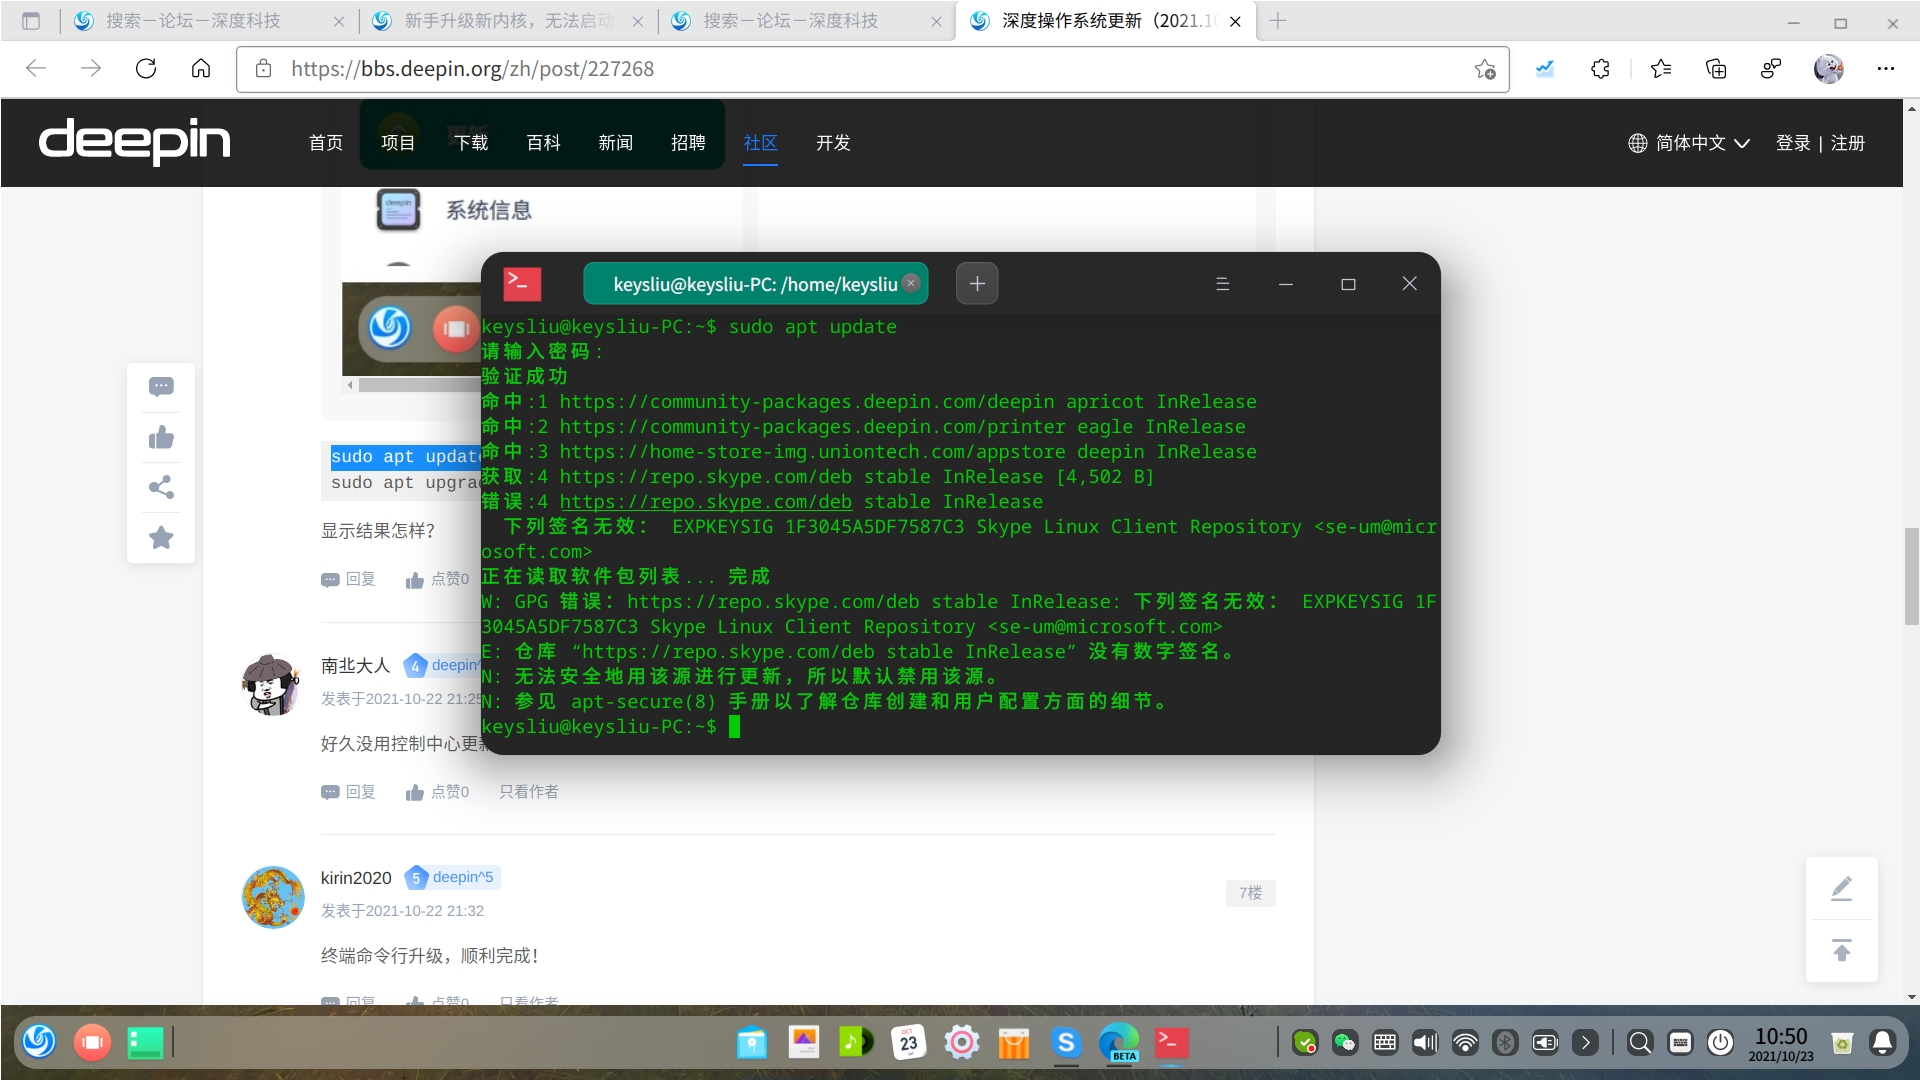Close the keysliu terminal tab
The image size is (1920, 1080).
(911, 283)
